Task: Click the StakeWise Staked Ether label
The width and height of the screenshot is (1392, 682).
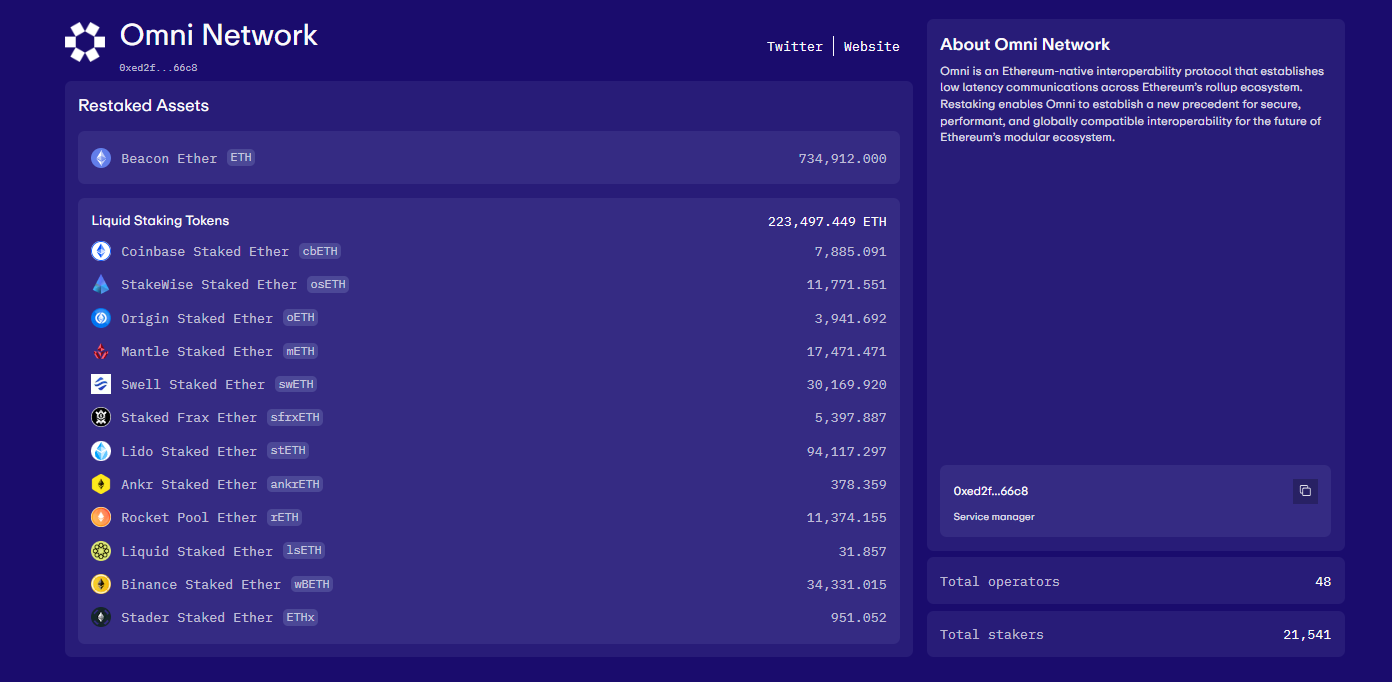Action: tap(209, 284)
